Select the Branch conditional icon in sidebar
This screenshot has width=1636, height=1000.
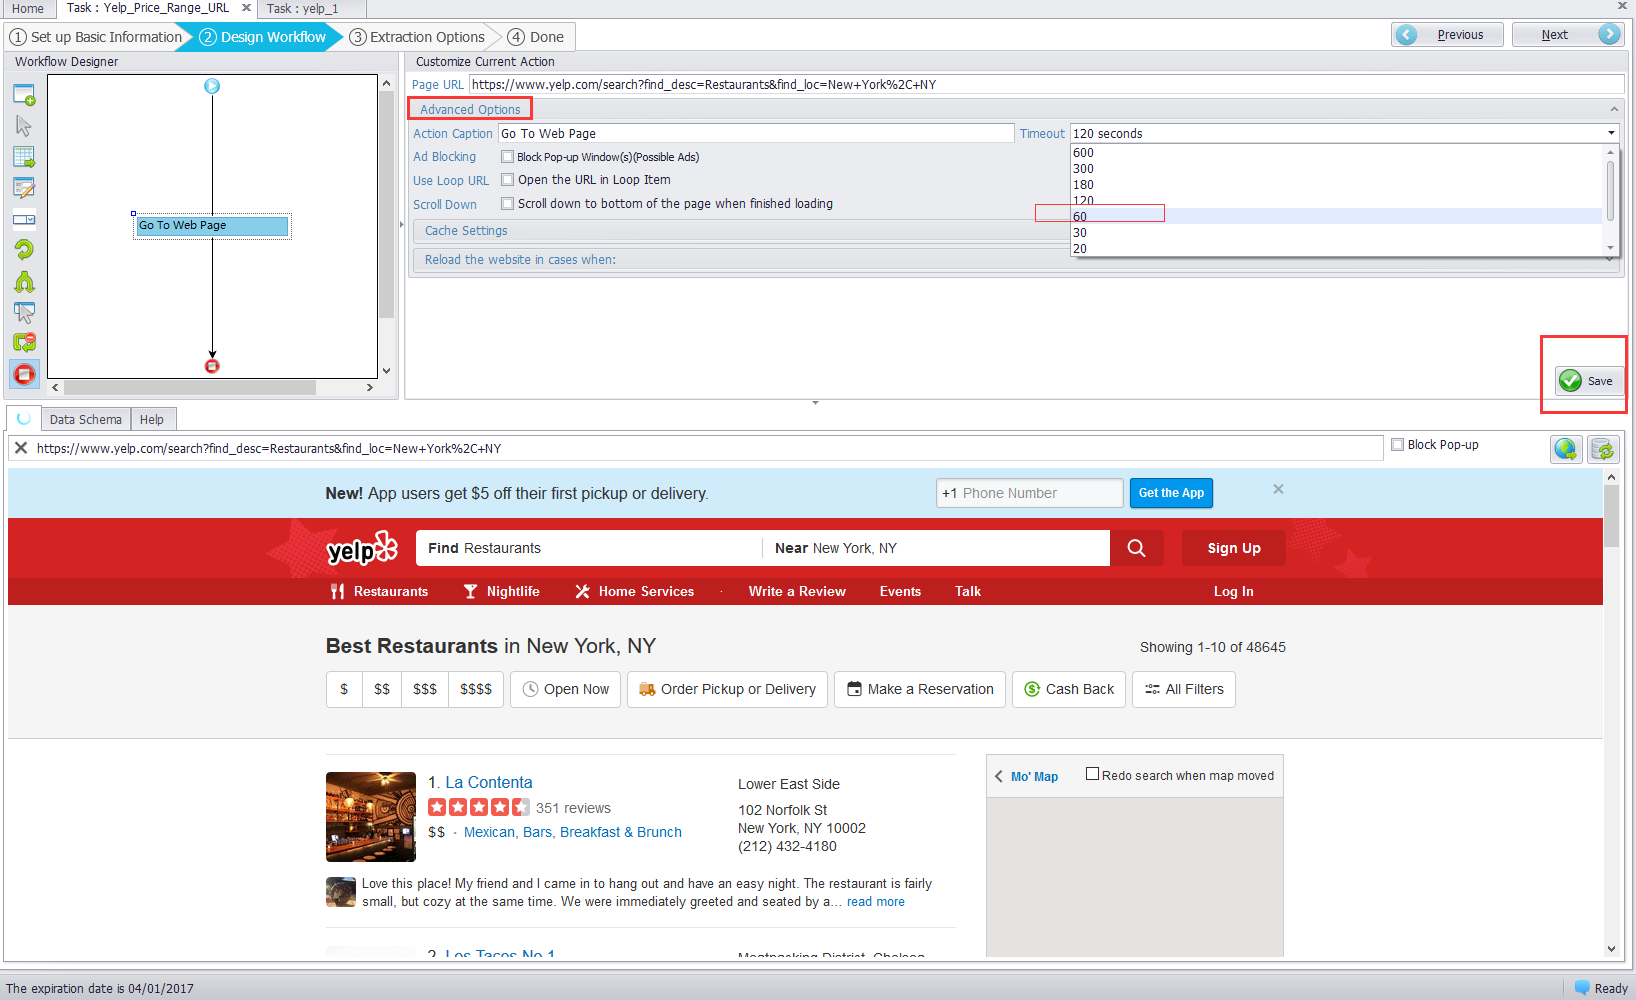(x=24, y=281)
